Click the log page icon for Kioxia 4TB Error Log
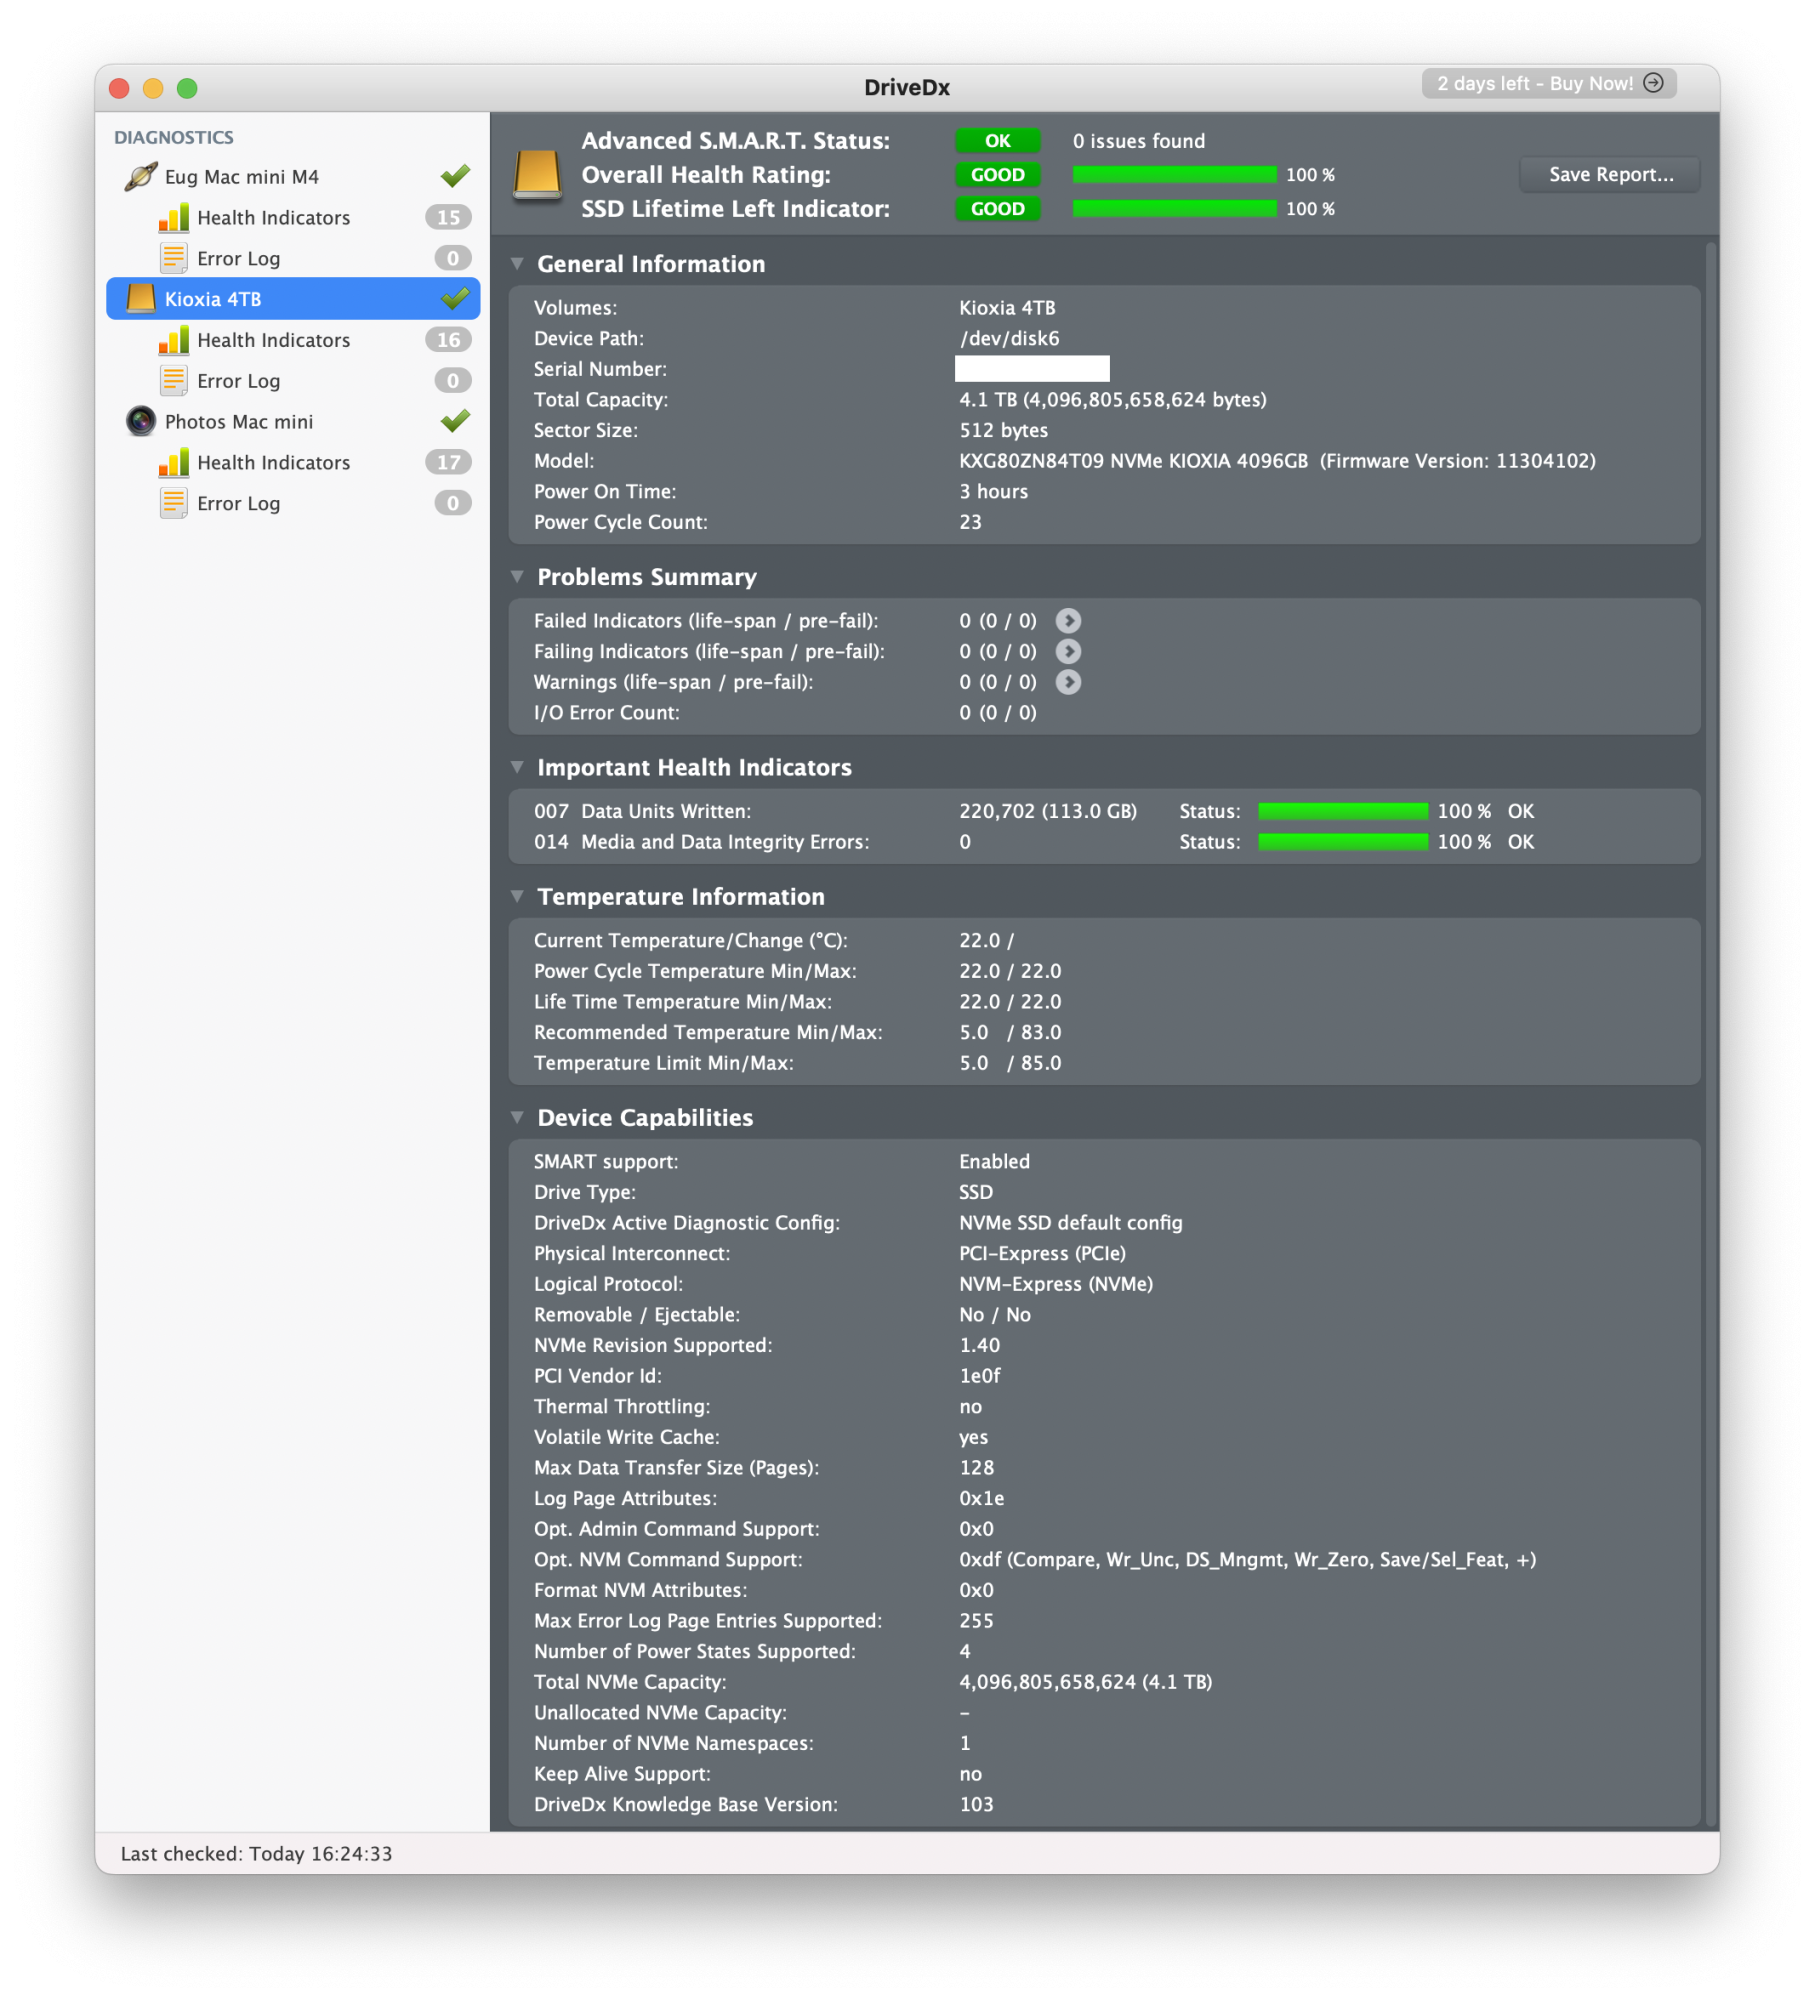Image resolution: width=1815 pixels, height=2000 pixels. (x=174, y=381)
